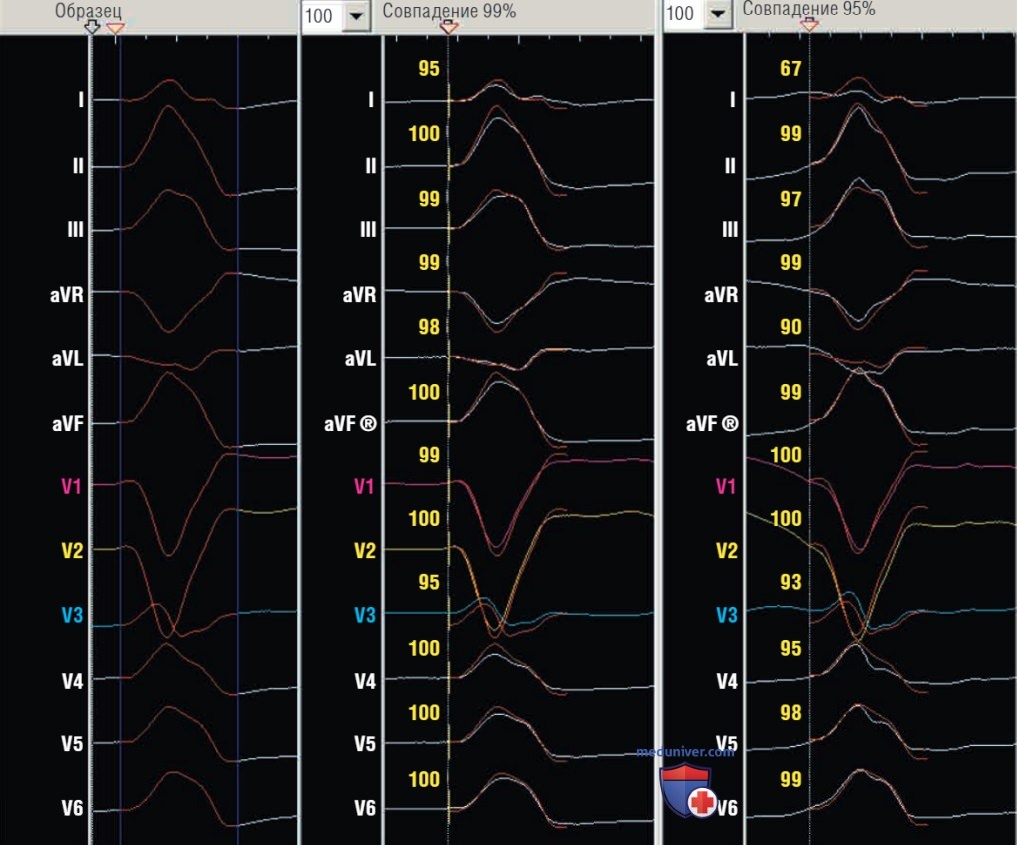The image size is (1017, 845).
Task: Select the orange triangle marker in the 95% match panel
Action: (x=809, y=25)
